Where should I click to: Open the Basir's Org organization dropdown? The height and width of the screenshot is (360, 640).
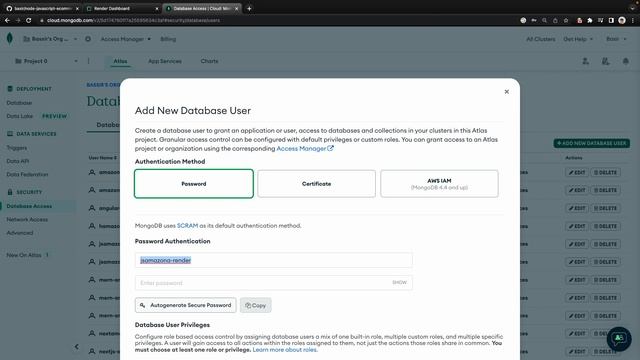click(50, 39)
